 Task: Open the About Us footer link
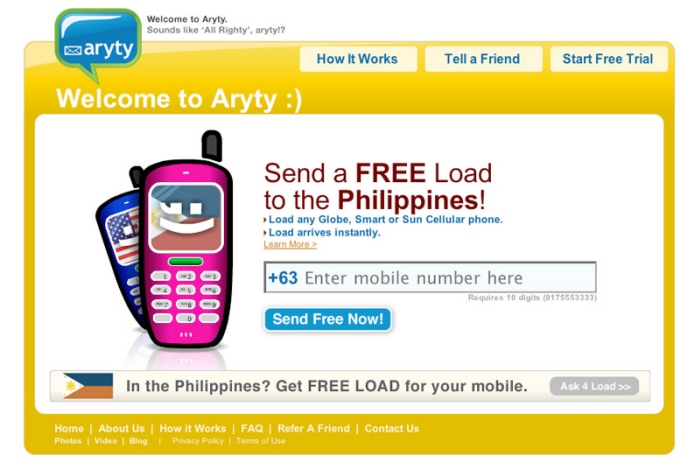[121, 428]
